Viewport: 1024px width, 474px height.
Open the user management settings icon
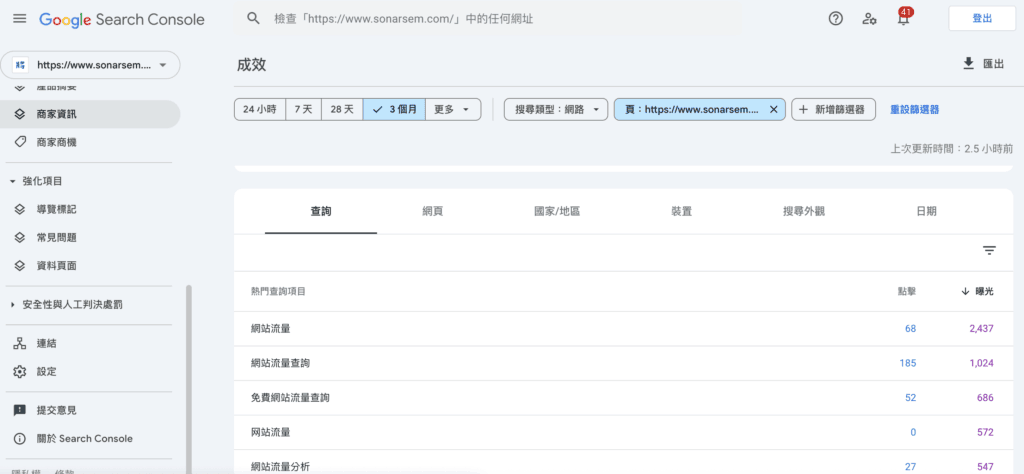[x=870, y=18]
